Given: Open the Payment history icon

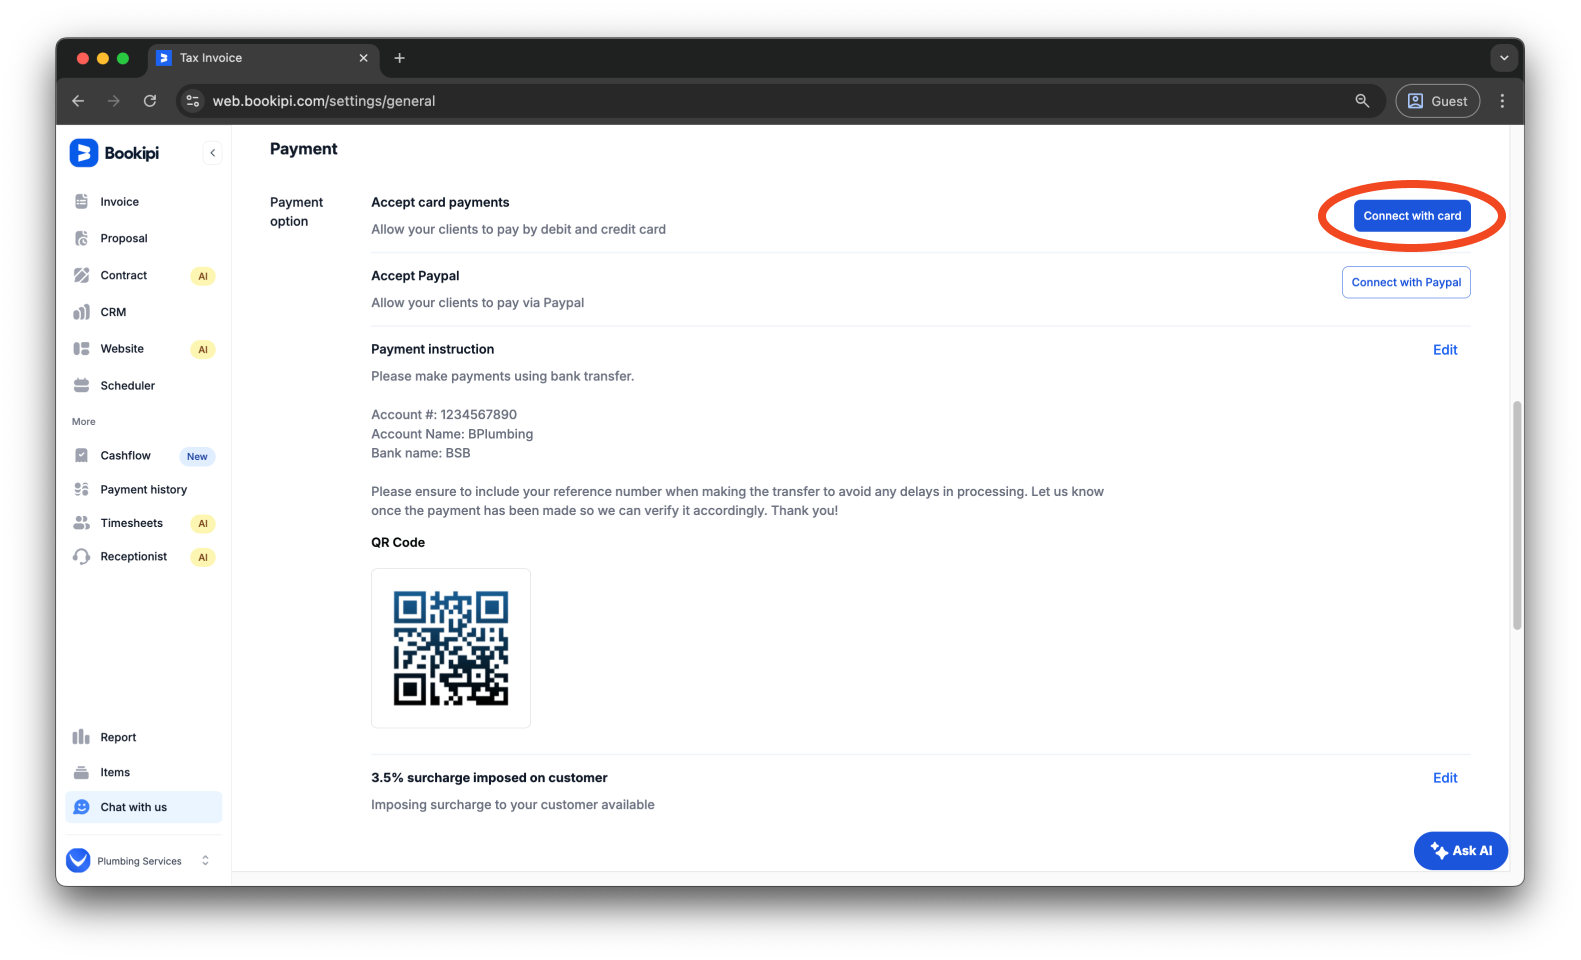Looking at the screenshot, I should (x=82, y=489).
